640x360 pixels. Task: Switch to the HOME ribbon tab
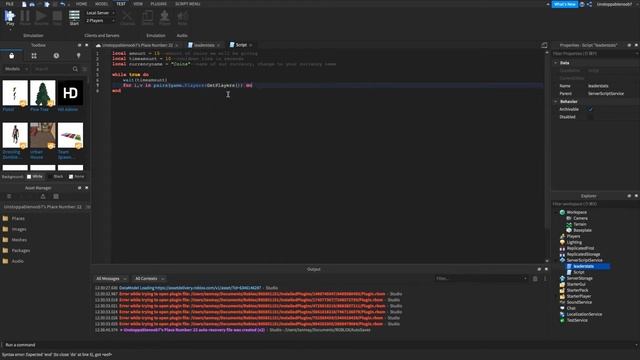(x=82, y=4)
